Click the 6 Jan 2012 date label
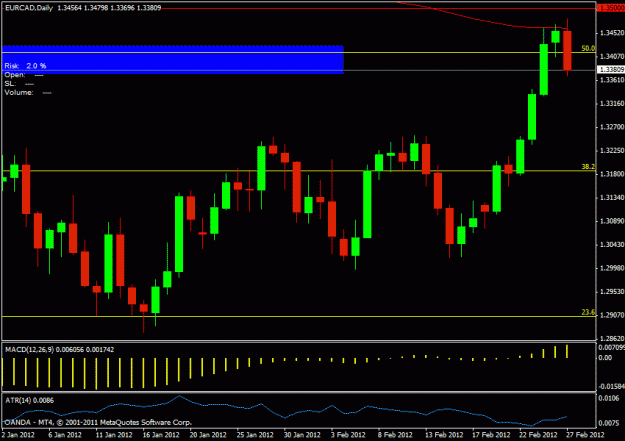 pyautogui.click(x=65, y=435)
